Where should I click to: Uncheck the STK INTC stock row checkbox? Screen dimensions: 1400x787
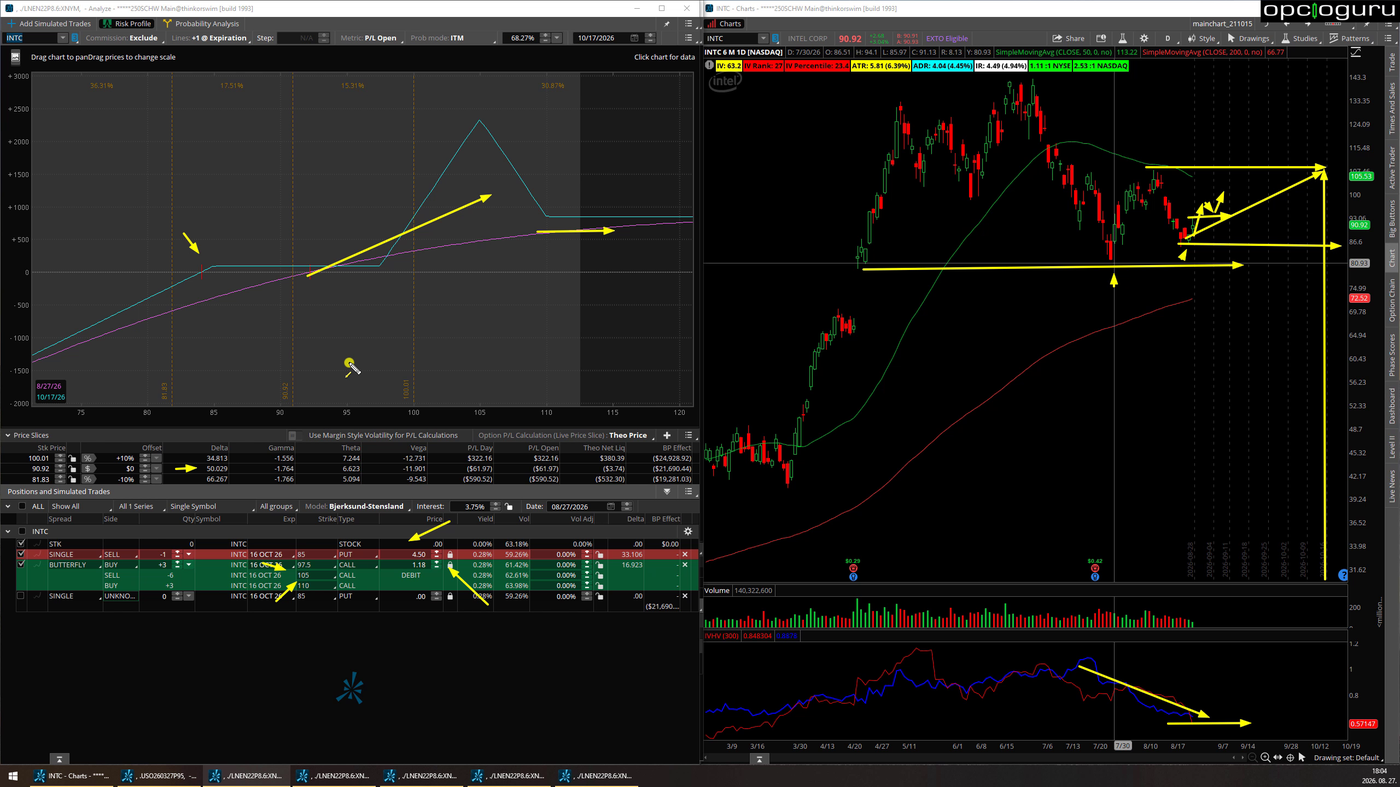point(21,544)
